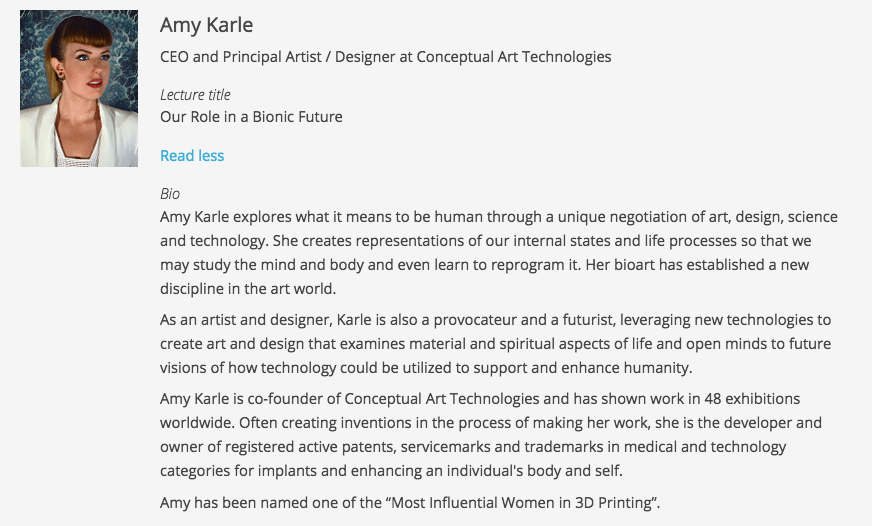Select Our Role in a Bionic Future
Image resolution: width=872 pixels, height=526 pixels.
pyautogui.click(x=251, y=117)
